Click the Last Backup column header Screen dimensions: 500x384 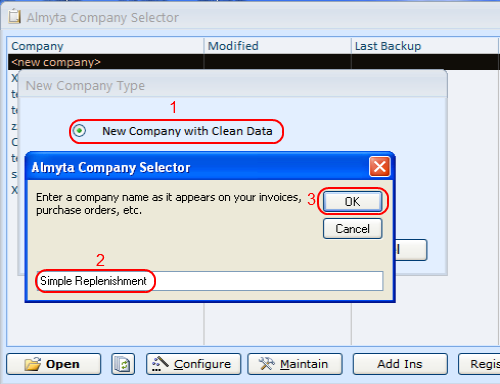tap(425, 46)
